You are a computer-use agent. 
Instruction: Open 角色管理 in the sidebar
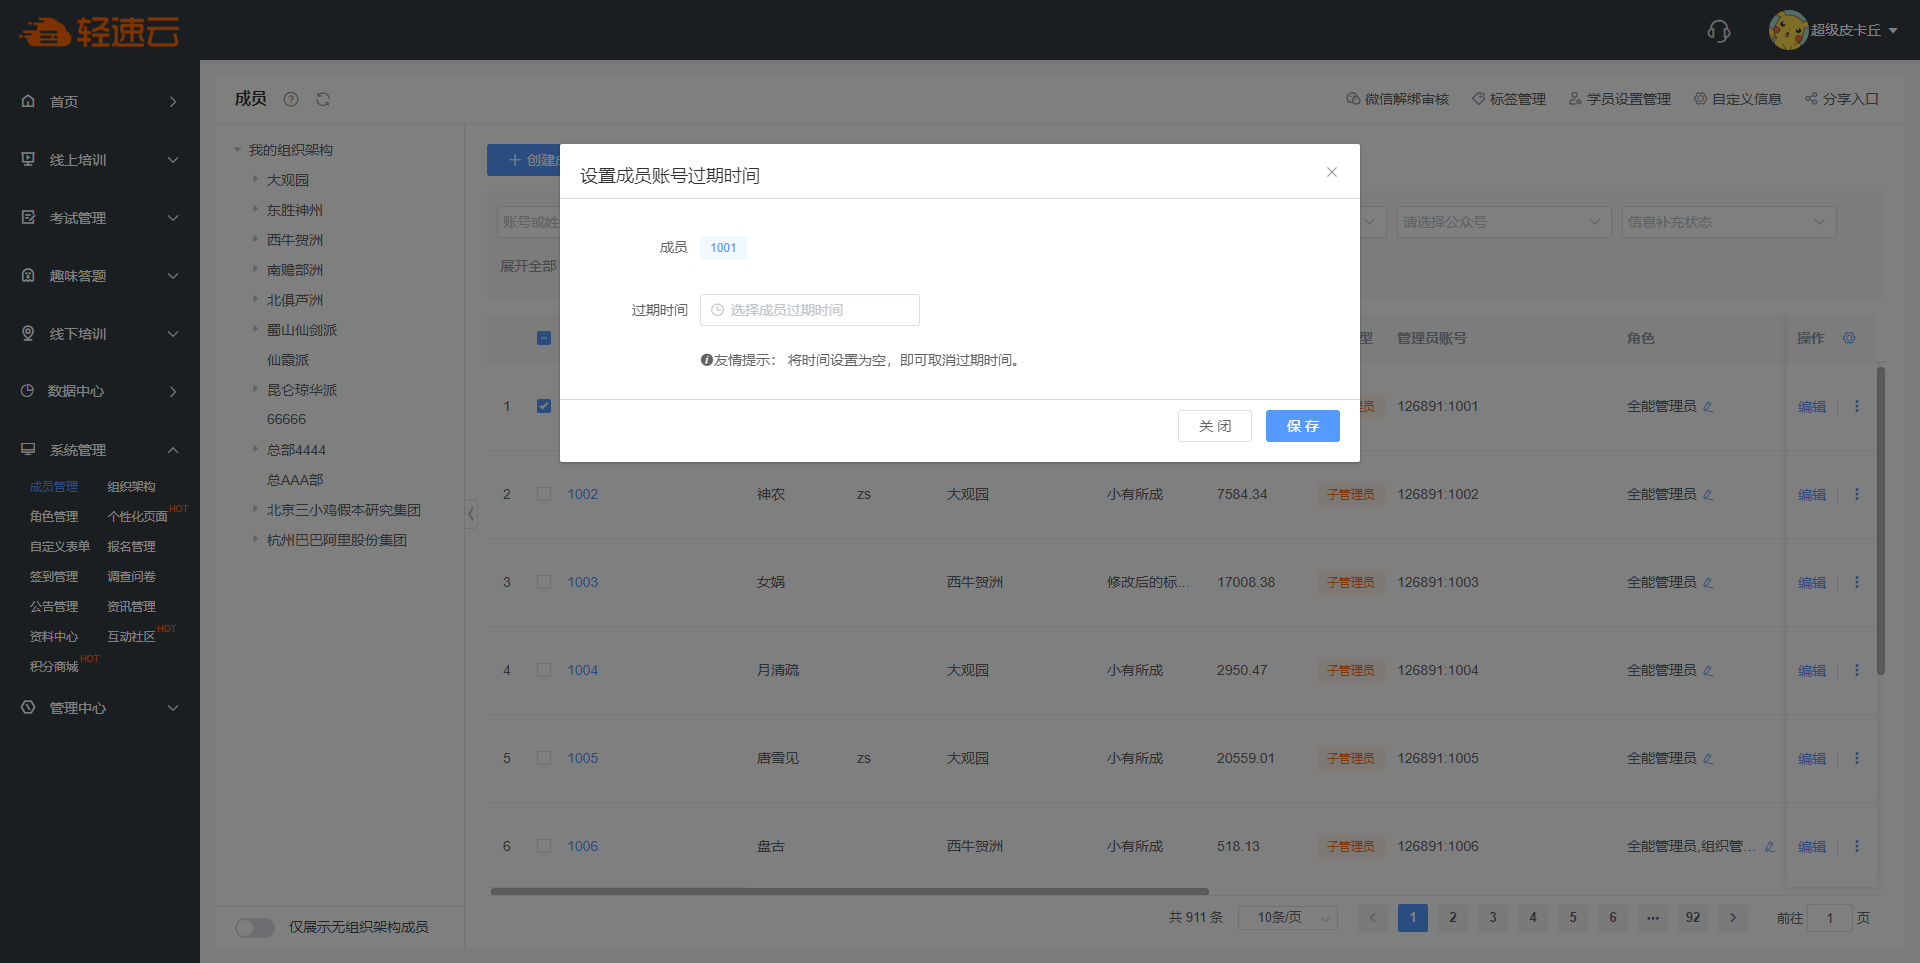click(54, 517)
